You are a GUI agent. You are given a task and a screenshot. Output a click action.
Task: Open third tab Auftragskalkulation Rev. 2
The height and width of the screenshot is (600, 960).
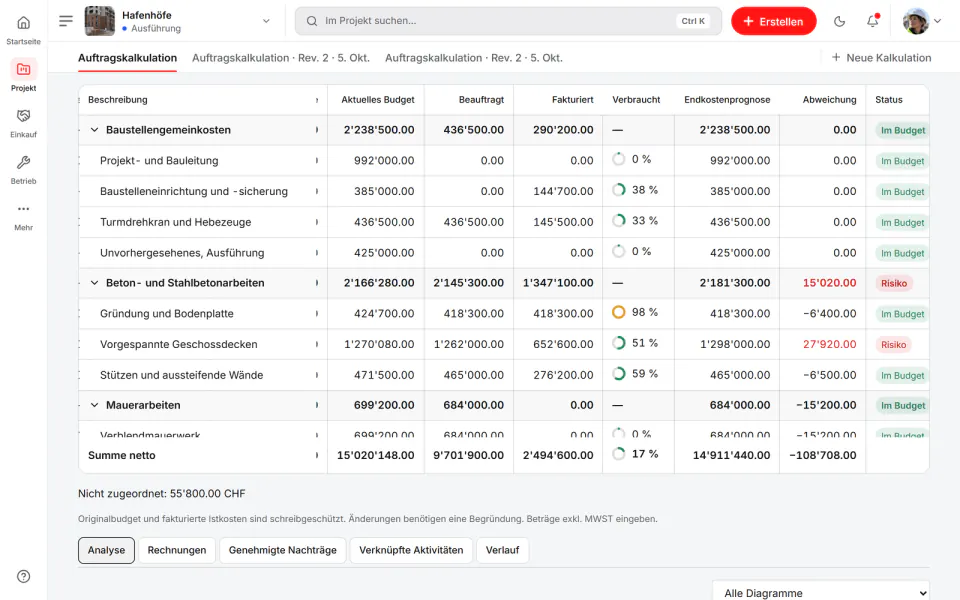tap(474, 58)
